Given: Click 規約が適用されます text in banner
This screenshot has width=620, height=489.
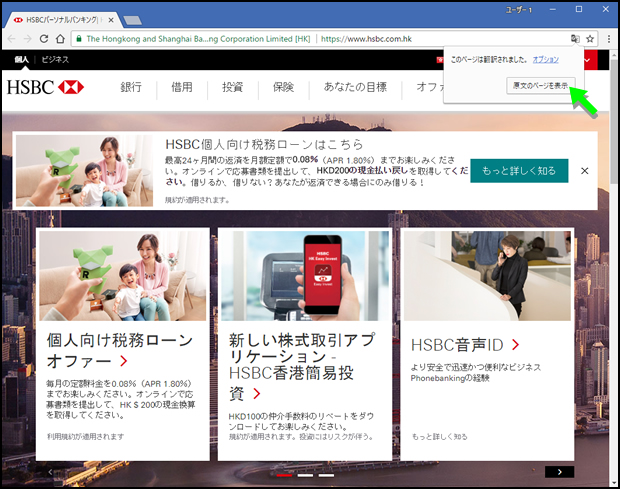Looking at the screenshot, I should coord(197,200).
